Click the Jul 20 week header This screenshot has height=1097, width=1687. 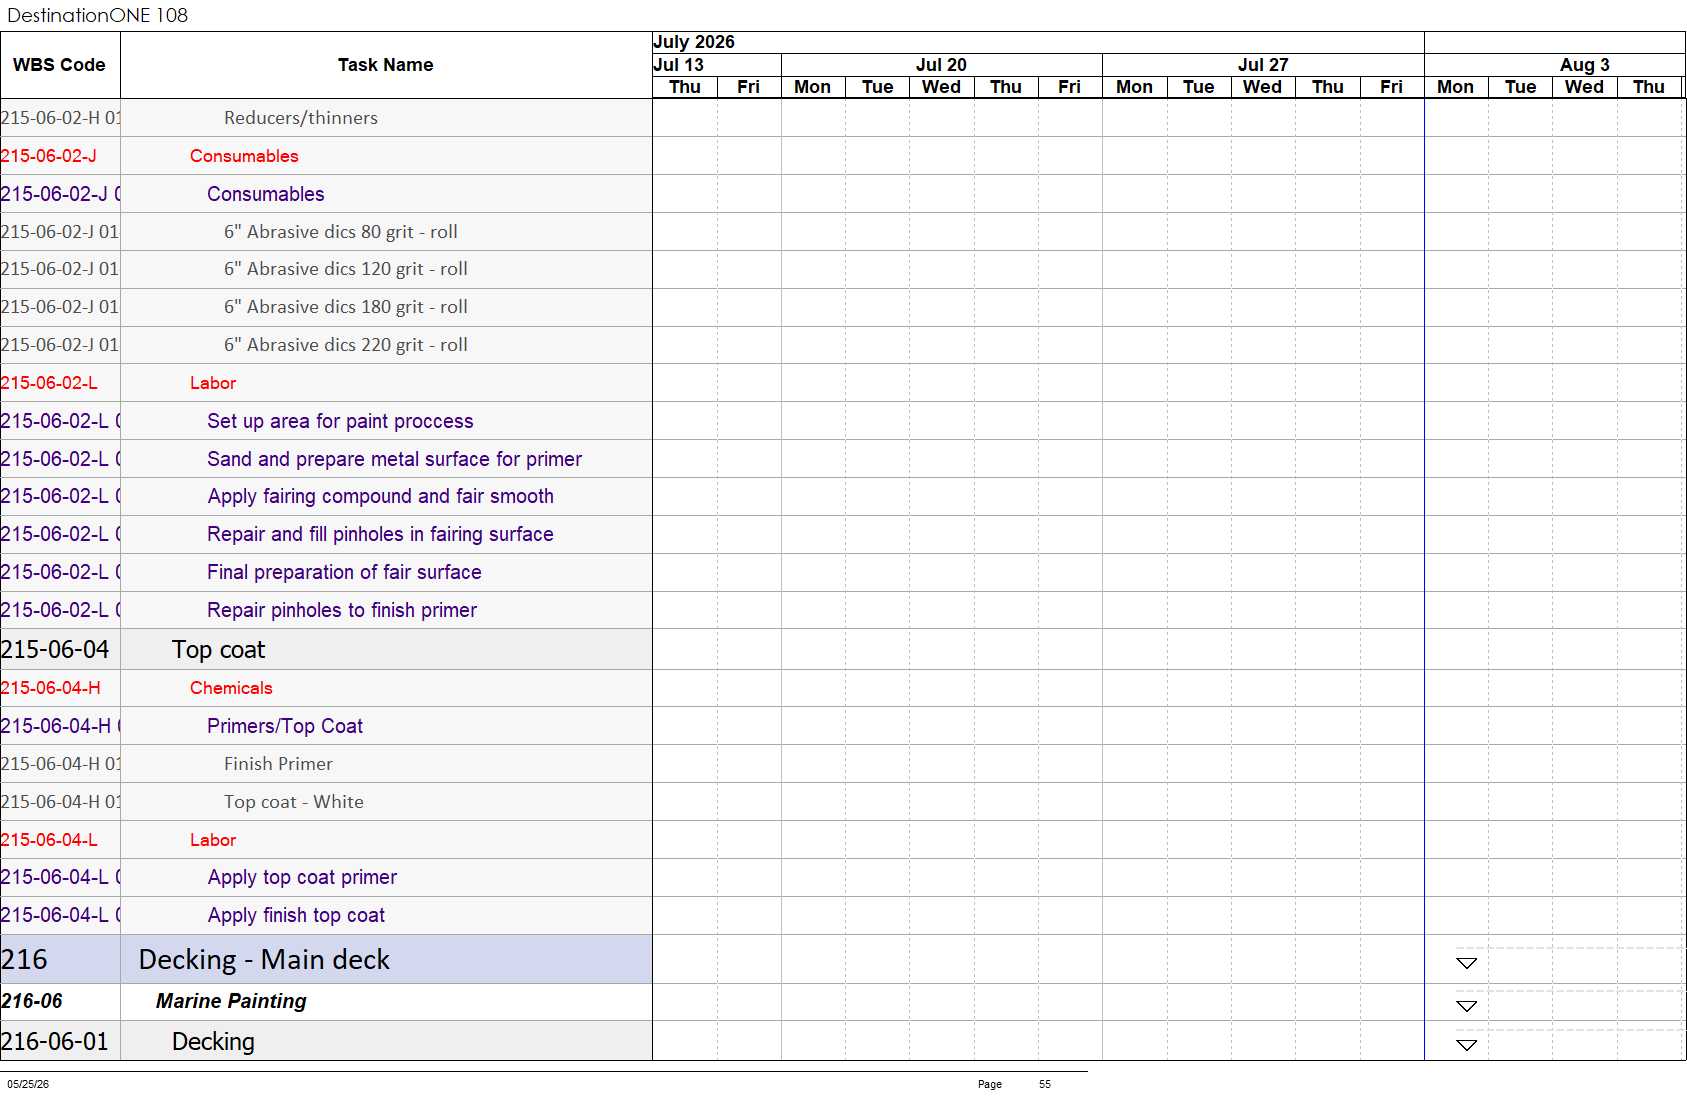point(941,65)
